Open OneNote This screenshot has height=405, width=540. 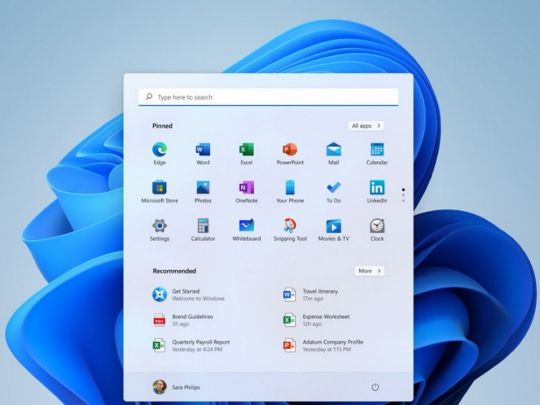(x=247, y=191)
